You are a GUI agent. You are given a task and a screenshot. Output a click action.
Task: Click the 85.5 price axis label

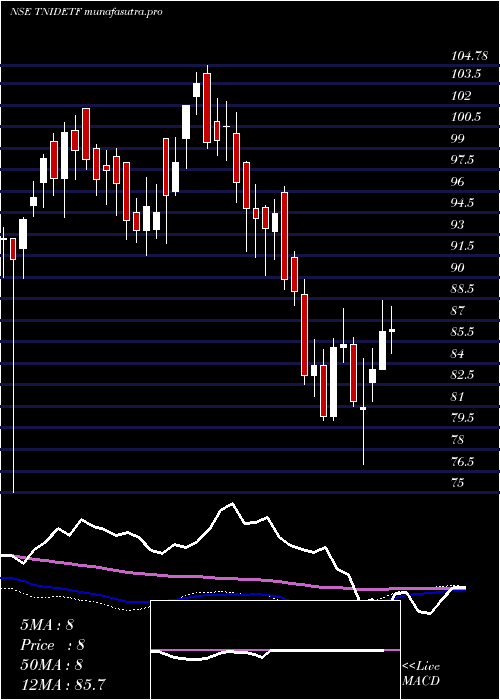463,332
